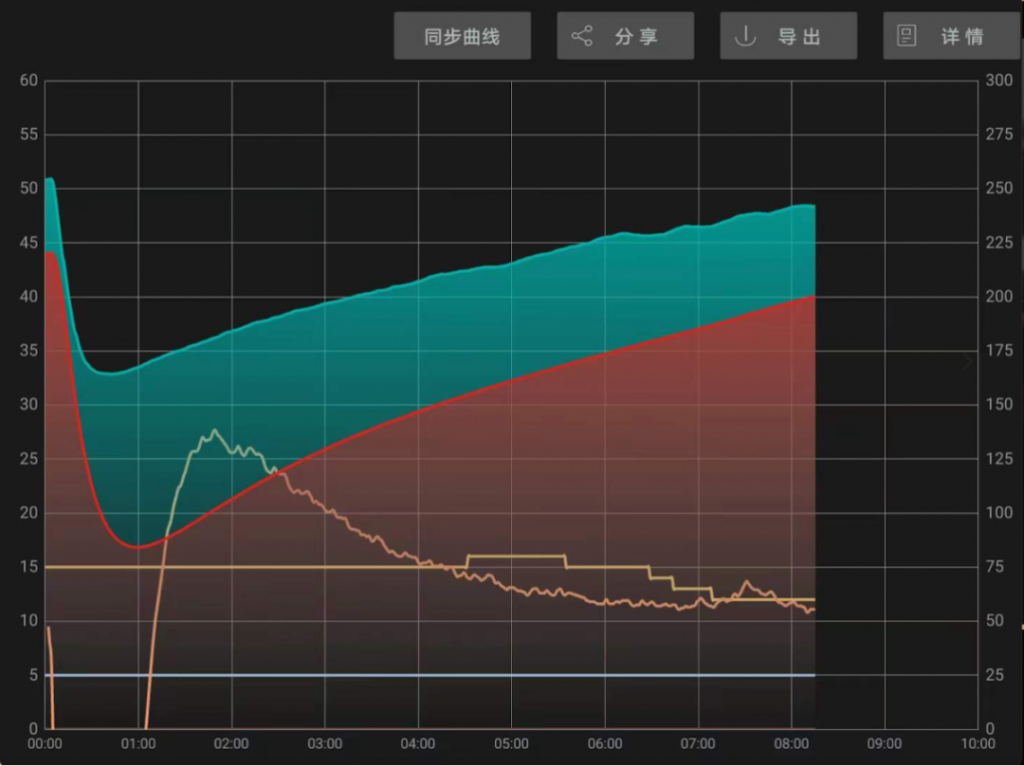The image size is (1024, 766).
Task: Click the 06:00 time axis label
Action: pos(605,744)
